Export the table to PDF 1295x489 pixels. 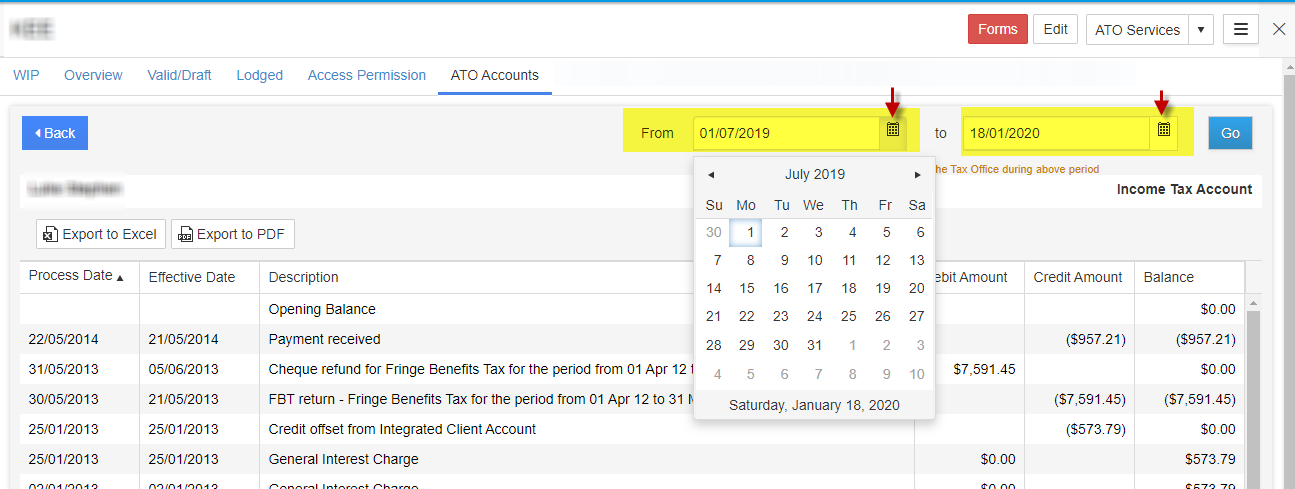(x=232, y=234)
